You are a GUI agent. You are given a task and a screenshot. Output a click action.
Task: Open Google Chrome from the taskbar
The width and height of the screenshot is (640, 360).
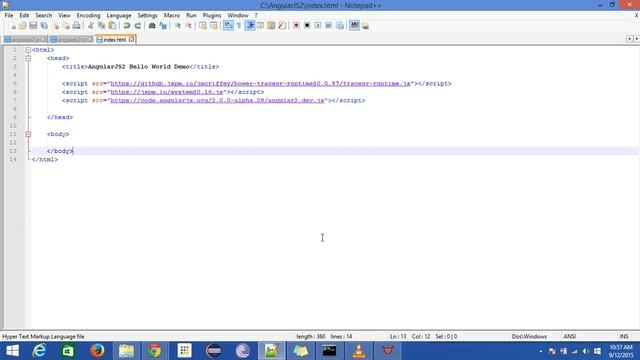[154, 351]
